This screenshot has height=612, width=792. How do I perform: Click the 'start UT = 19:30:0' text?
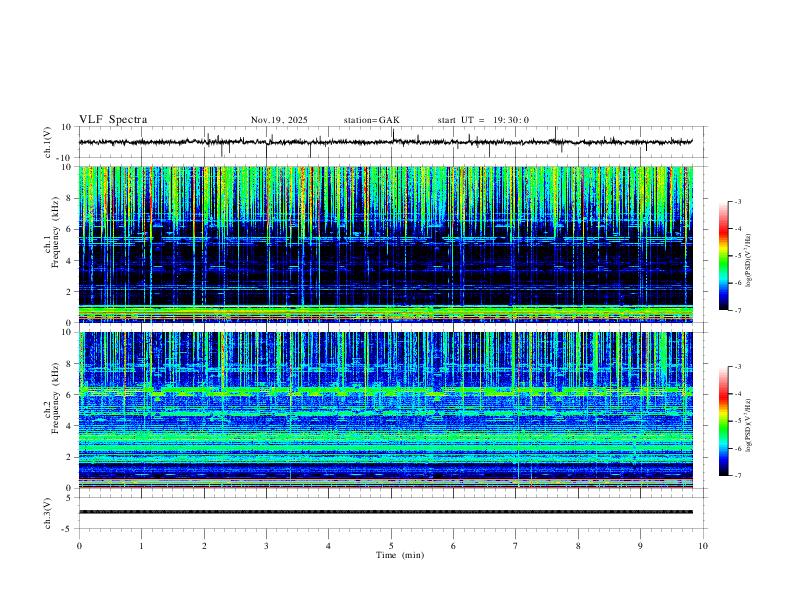coord(483,120)
